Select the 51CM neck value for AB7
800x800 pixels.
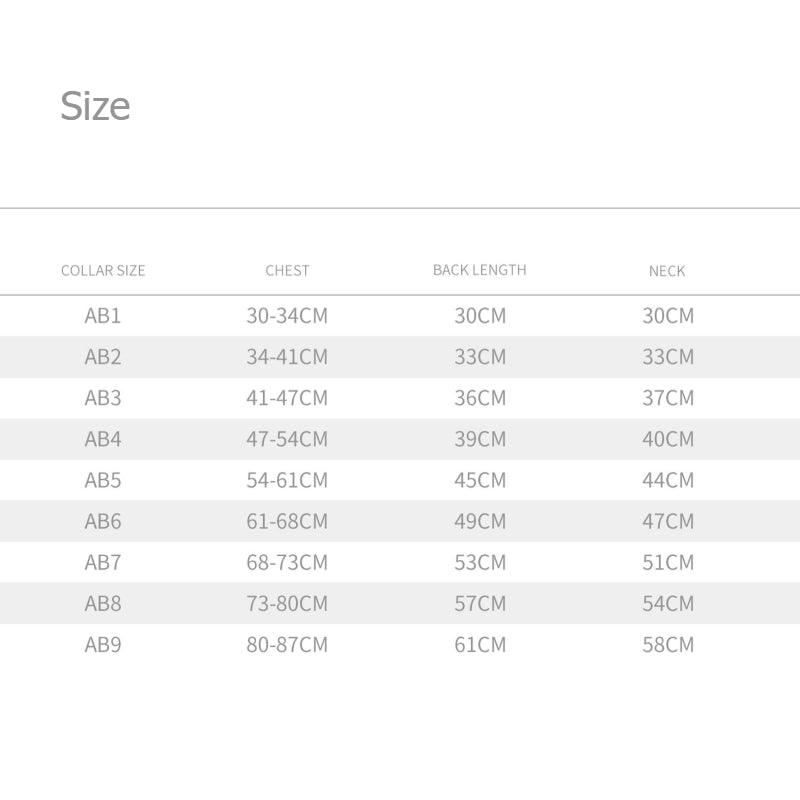click(x=668, y=562)
